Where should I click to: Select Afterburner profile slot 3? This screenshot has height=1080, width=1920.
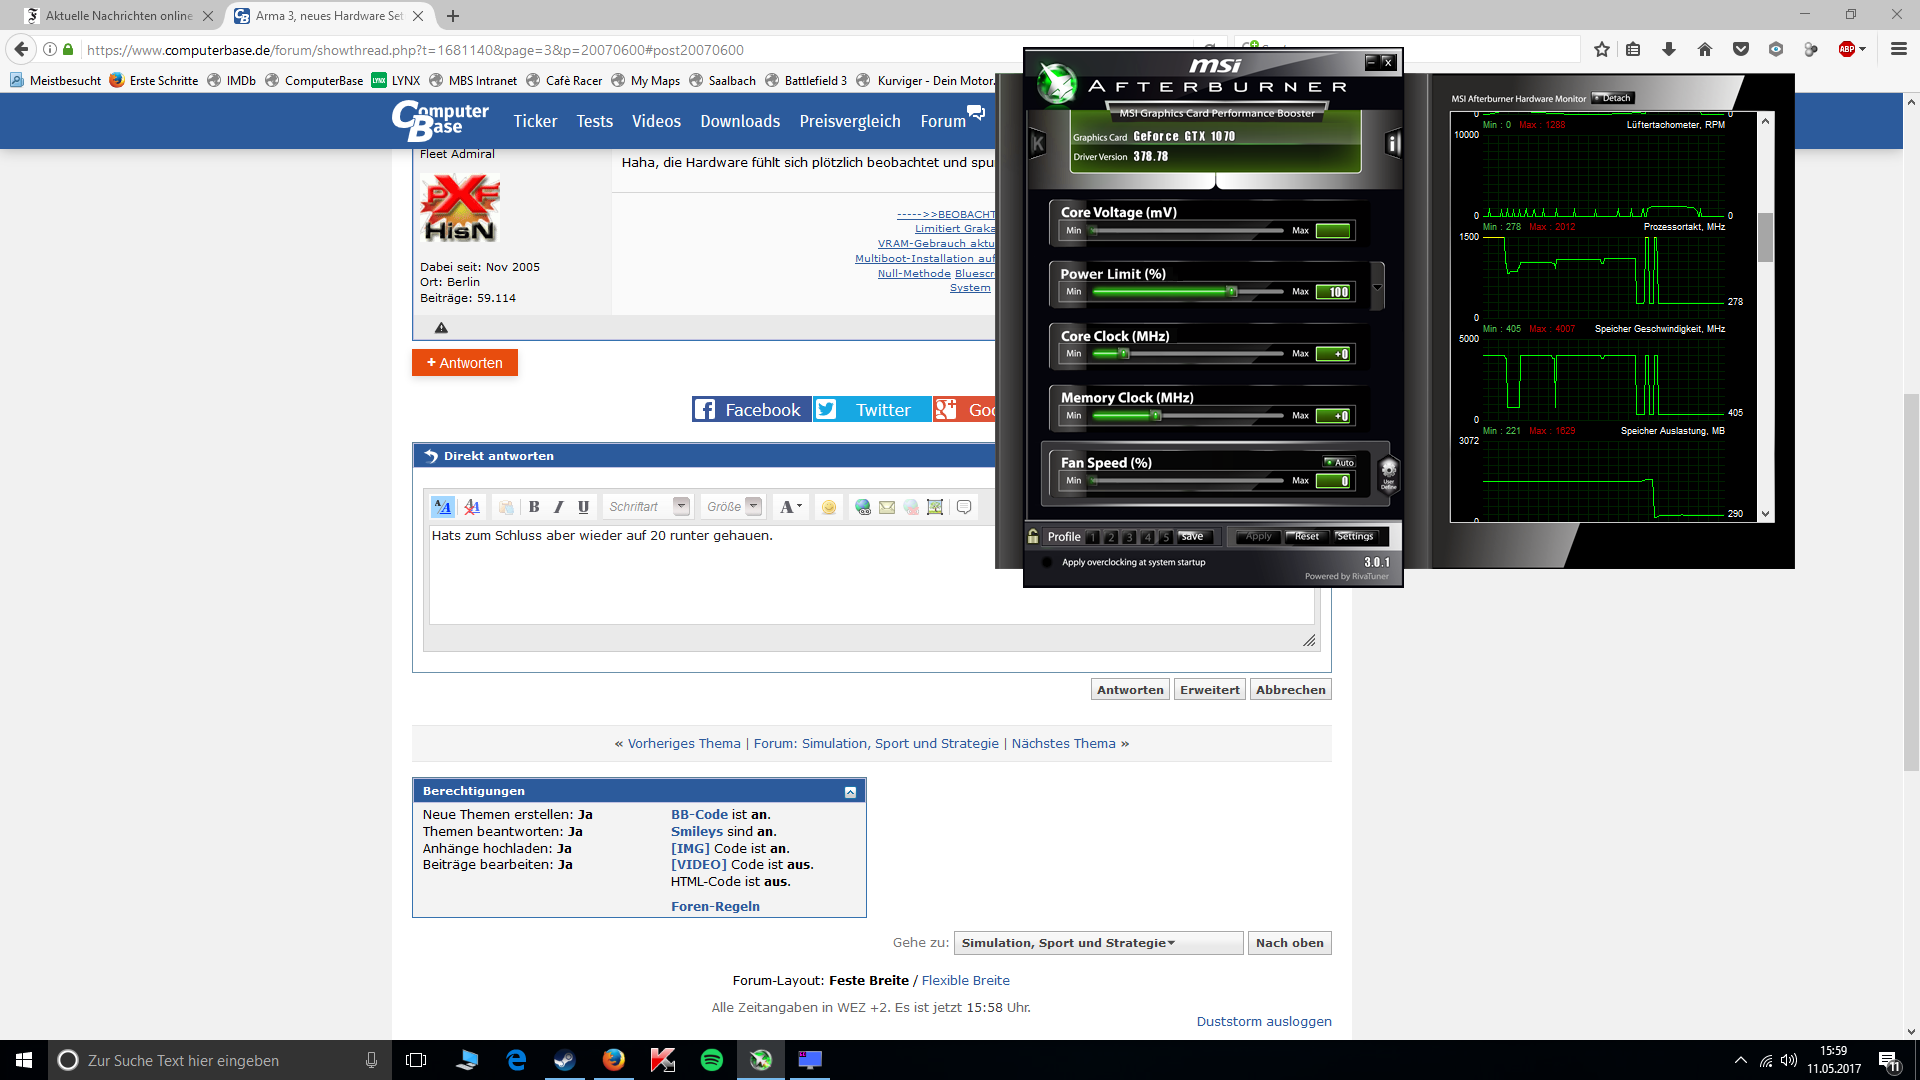[x=1129, y=537]
